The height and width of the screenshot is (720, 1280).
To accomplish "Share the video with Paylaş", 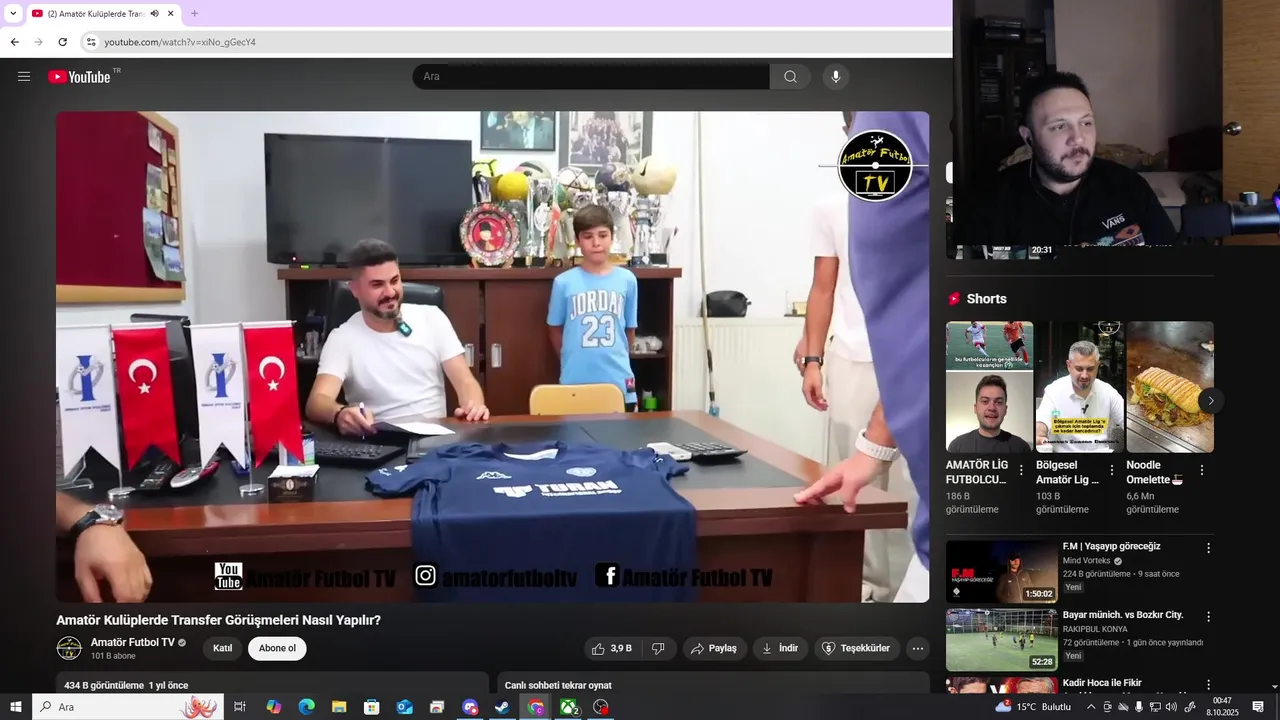I will pyautogui.click(x=714, y=648).
